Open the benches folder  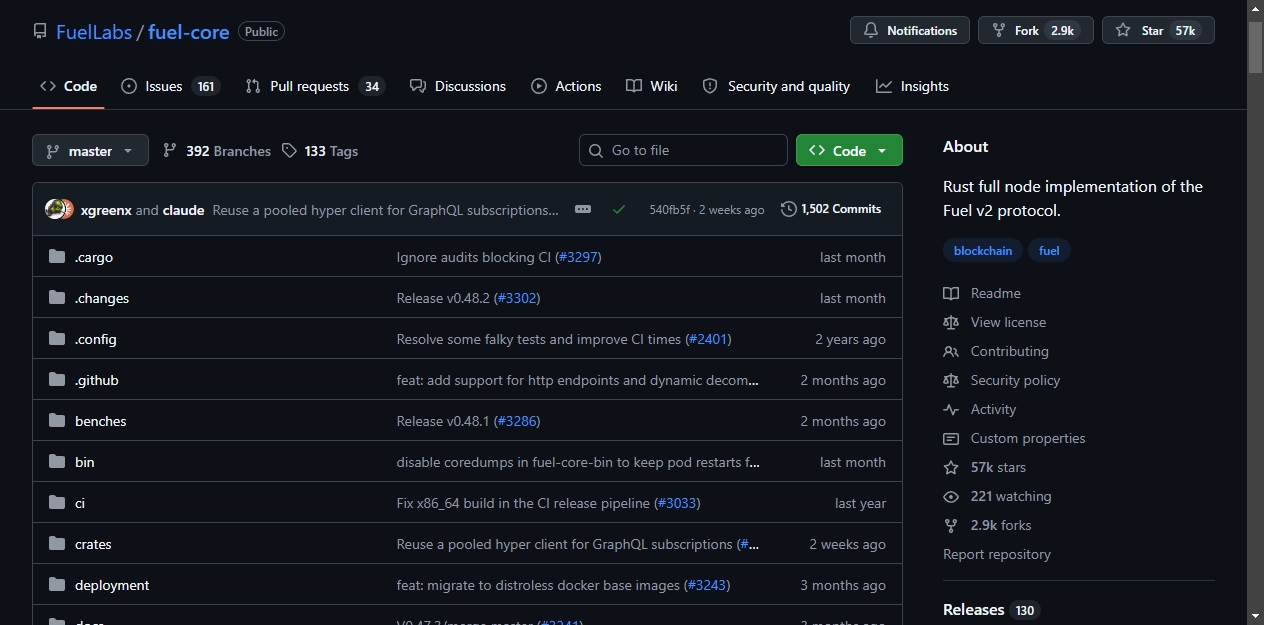point(101,421)
